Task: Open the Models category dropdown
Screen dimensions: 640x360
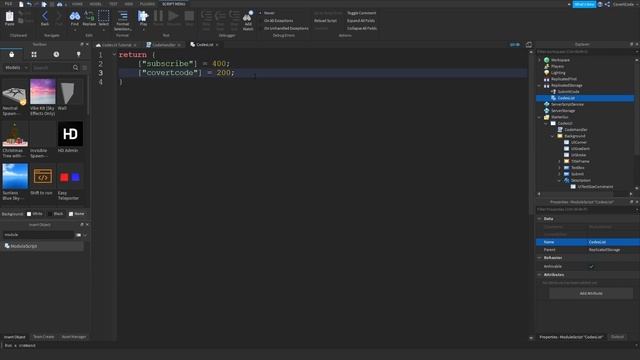Action: tap(16, 68)
